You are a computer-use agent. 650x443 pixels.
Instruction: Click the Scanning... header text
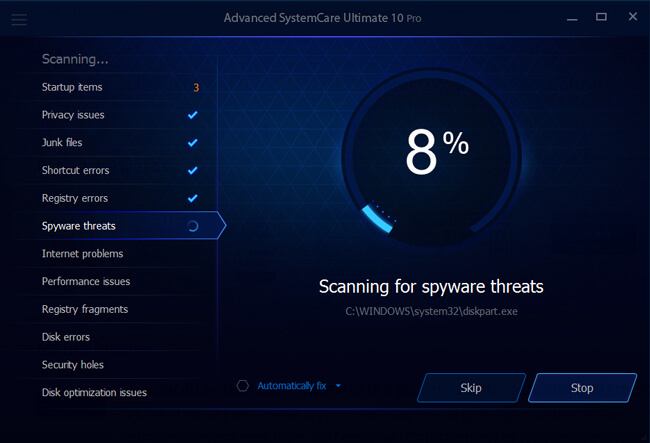coord(75,59)
